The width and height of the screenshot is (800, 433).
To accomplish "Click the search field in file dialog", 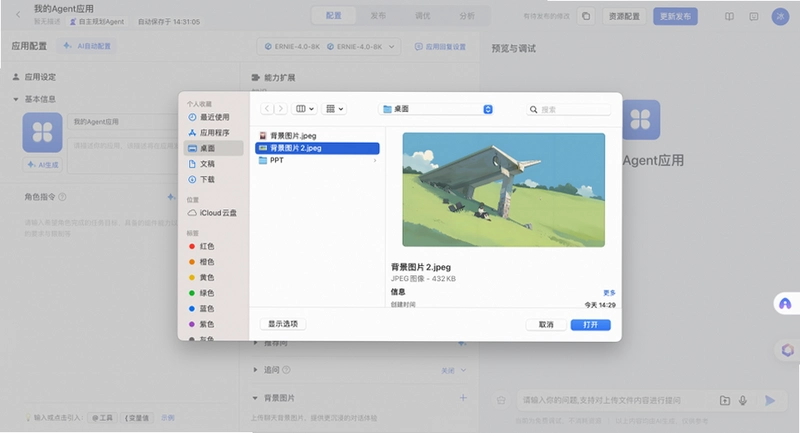I will click(x=568, y=109).
